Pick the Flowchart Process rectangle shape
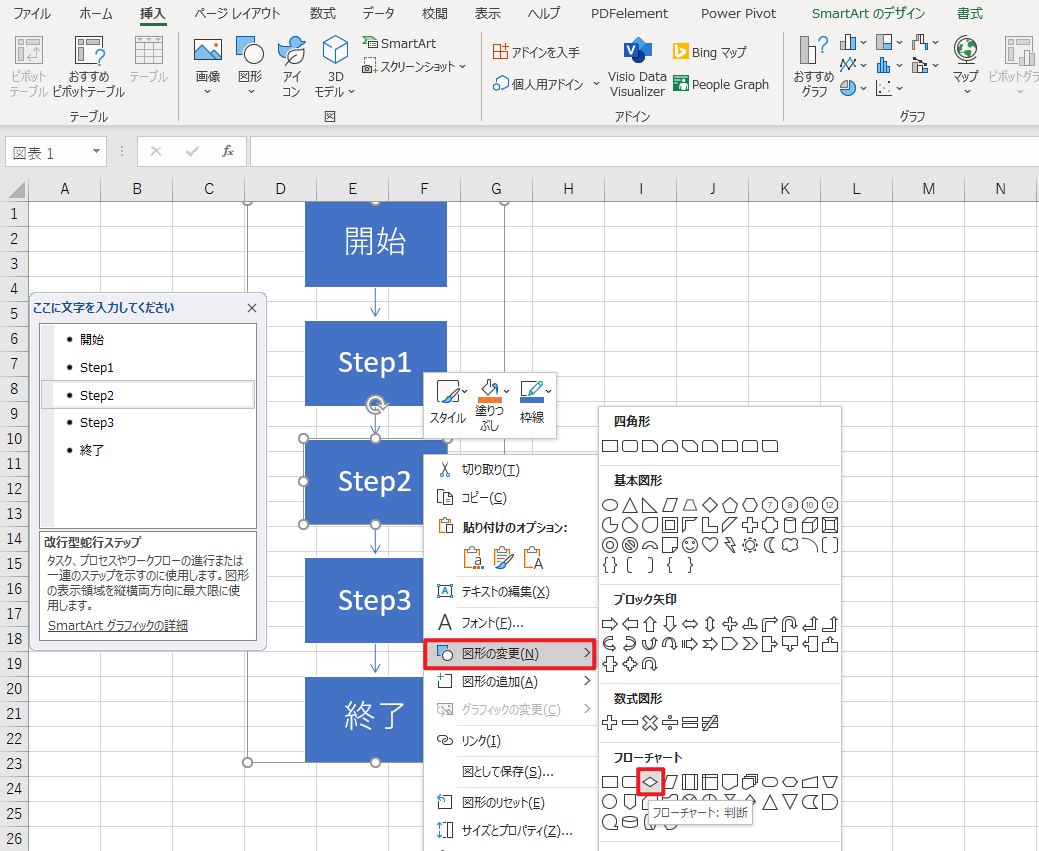1039x851 pixels. (610, 782)
